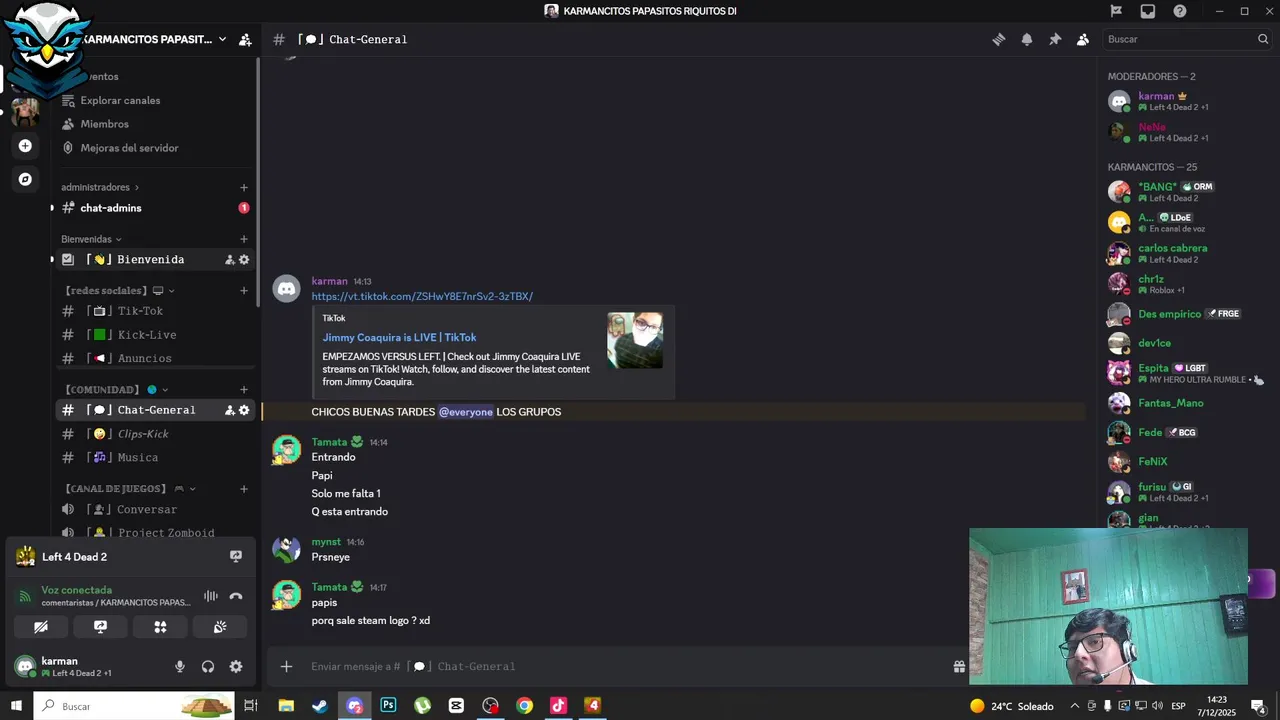The width and height of the screenshot is (1280, 720).
Task: Create a channel in redes sociales with the plus
Action: 244,291
